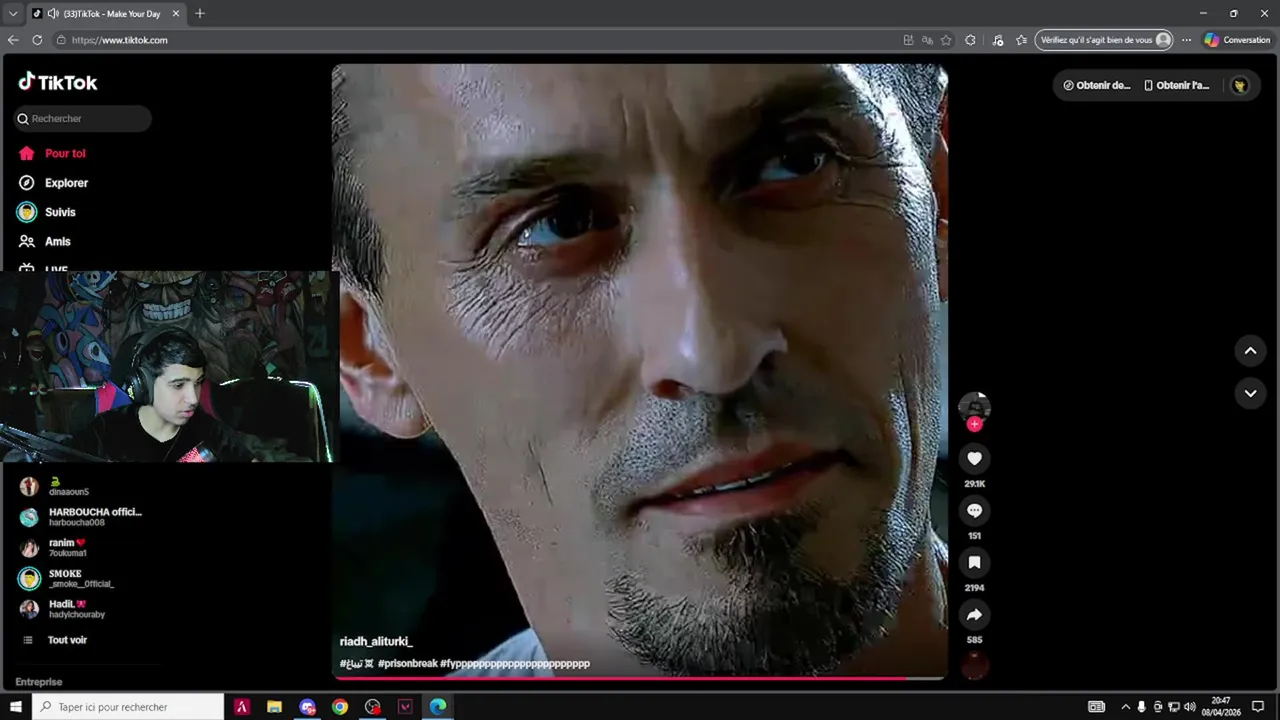The width and height of the screenshot is (1280, 720).
Task: Like the video with the heart icon
Action: [x=974, y=459]
